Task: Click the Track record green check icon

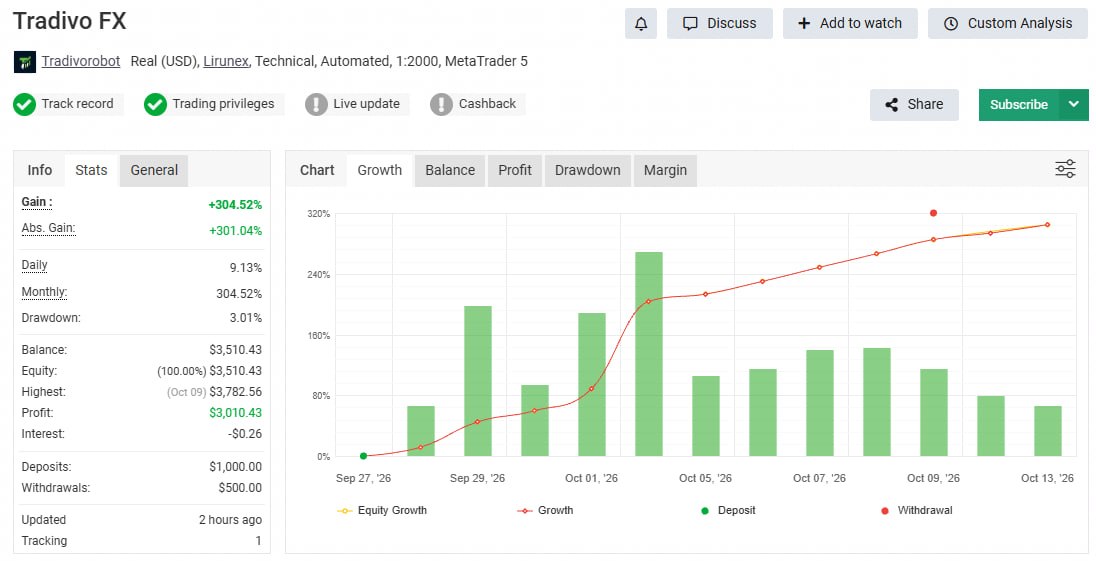Action: [x=24, y=105]
